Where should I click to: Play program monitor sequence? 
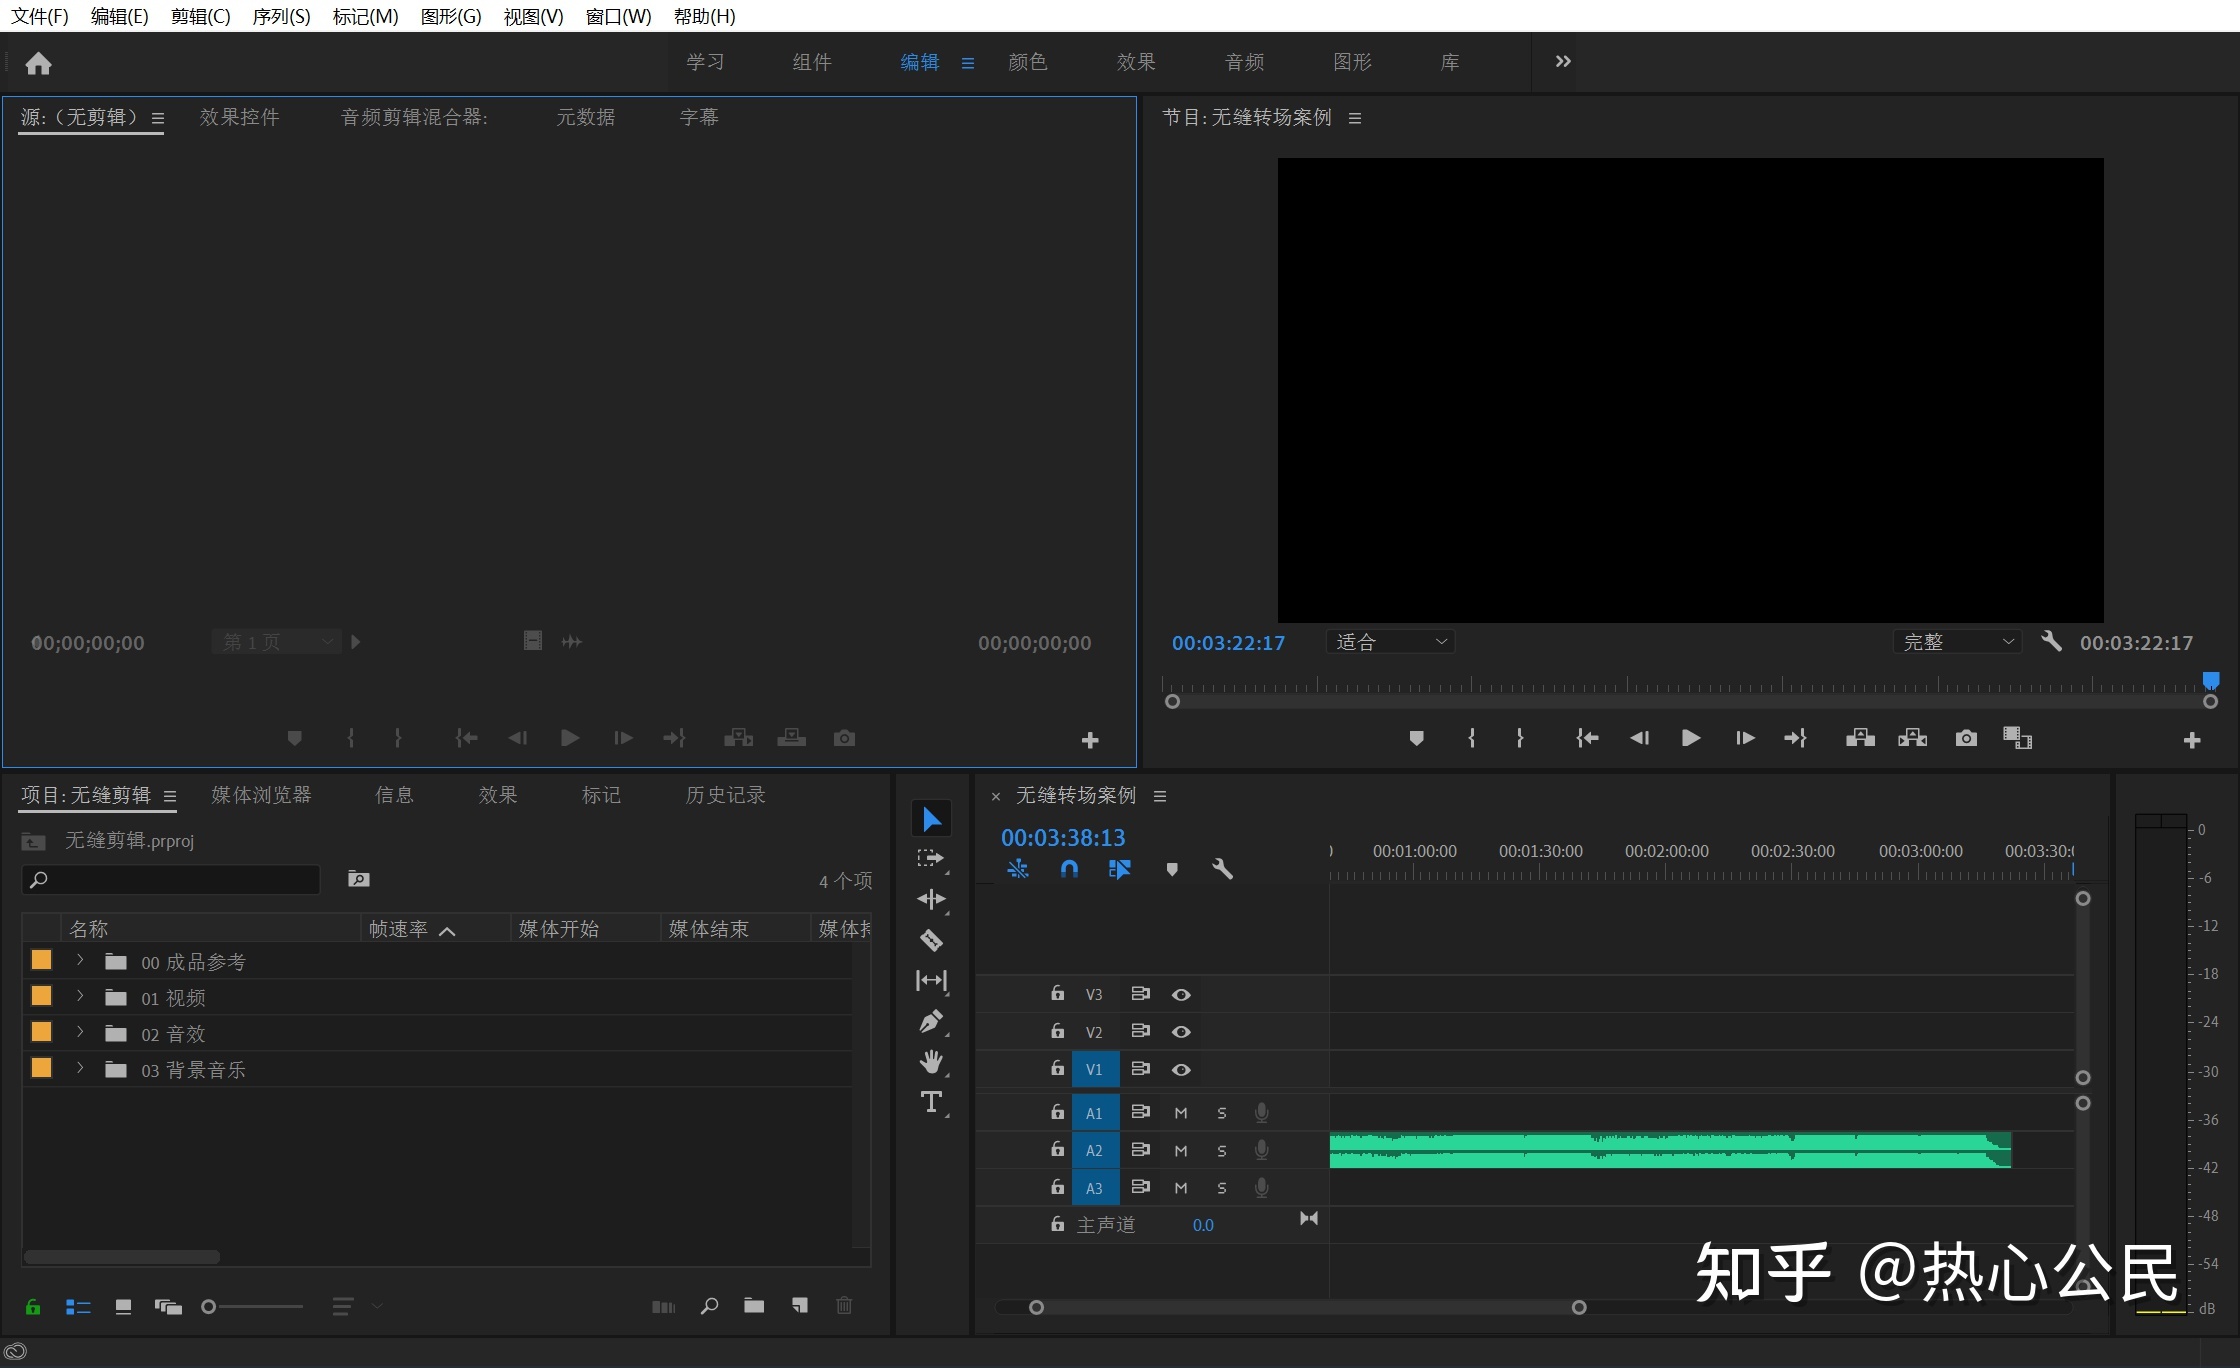[x=1691, y=738]
